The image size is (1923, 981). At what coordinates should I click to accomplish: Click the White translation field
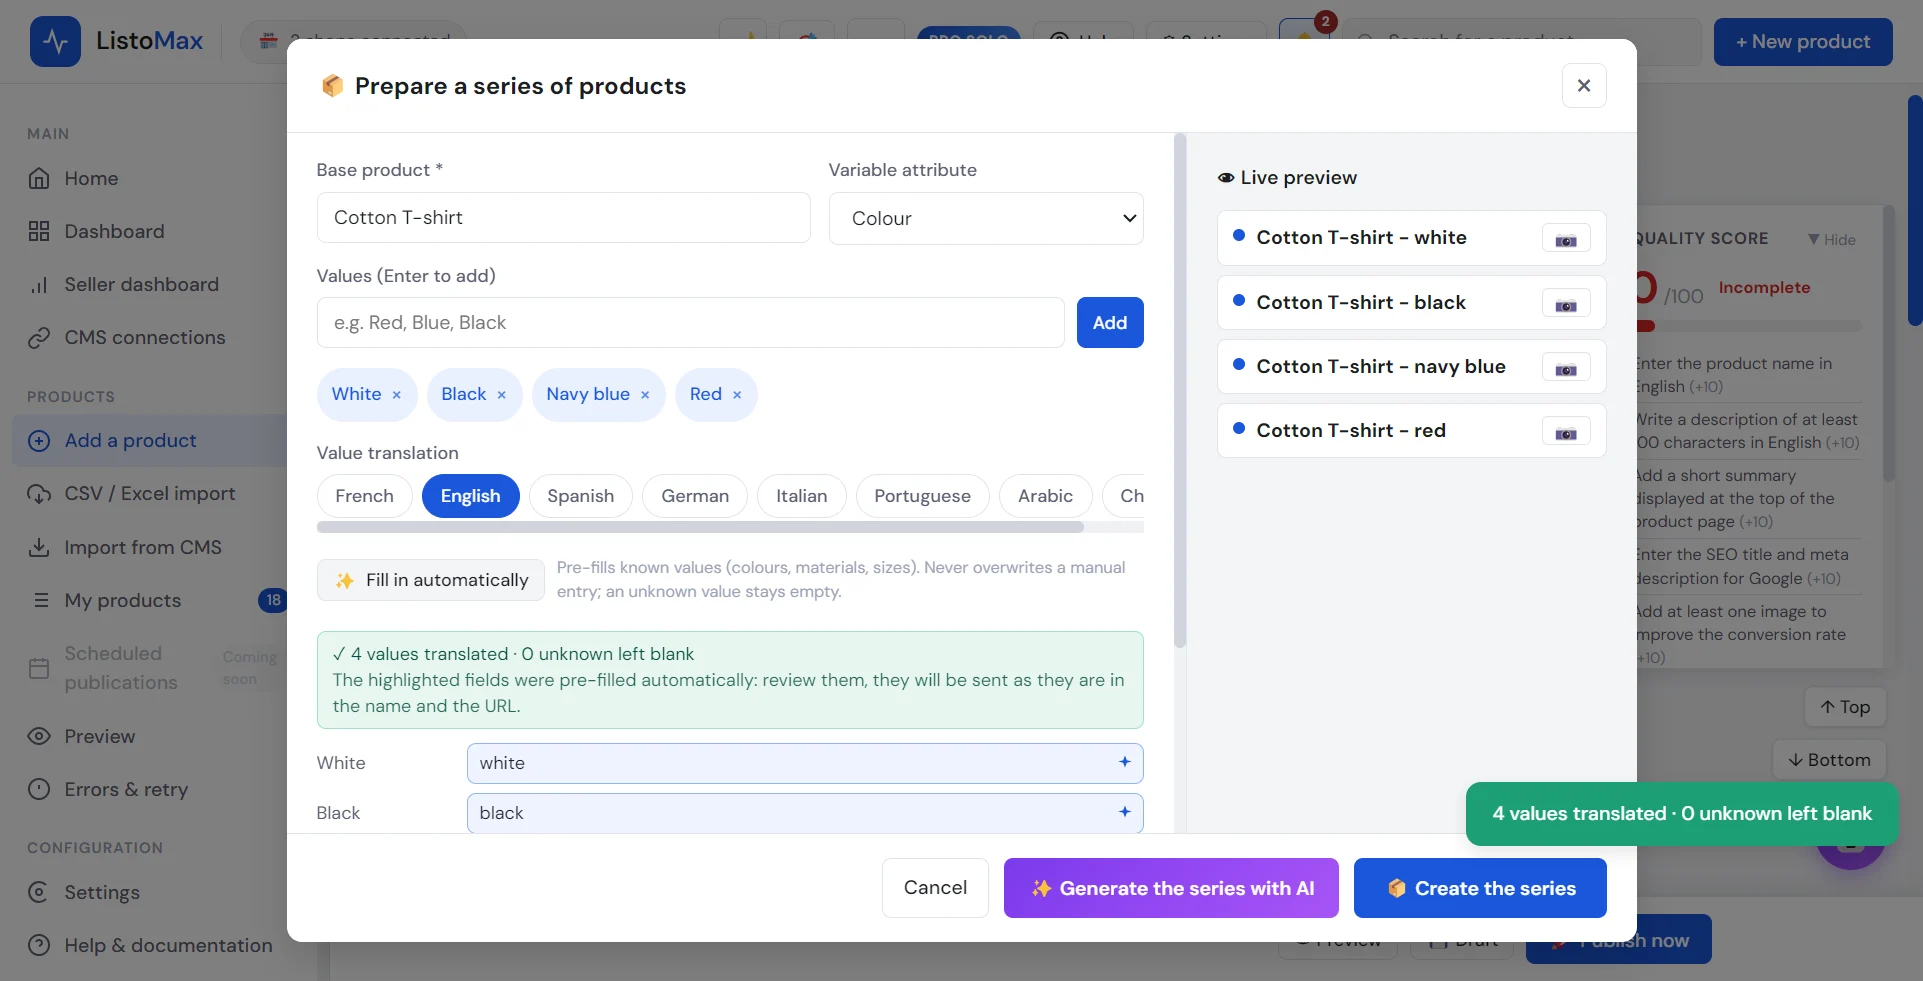click(x=805, y=763)
